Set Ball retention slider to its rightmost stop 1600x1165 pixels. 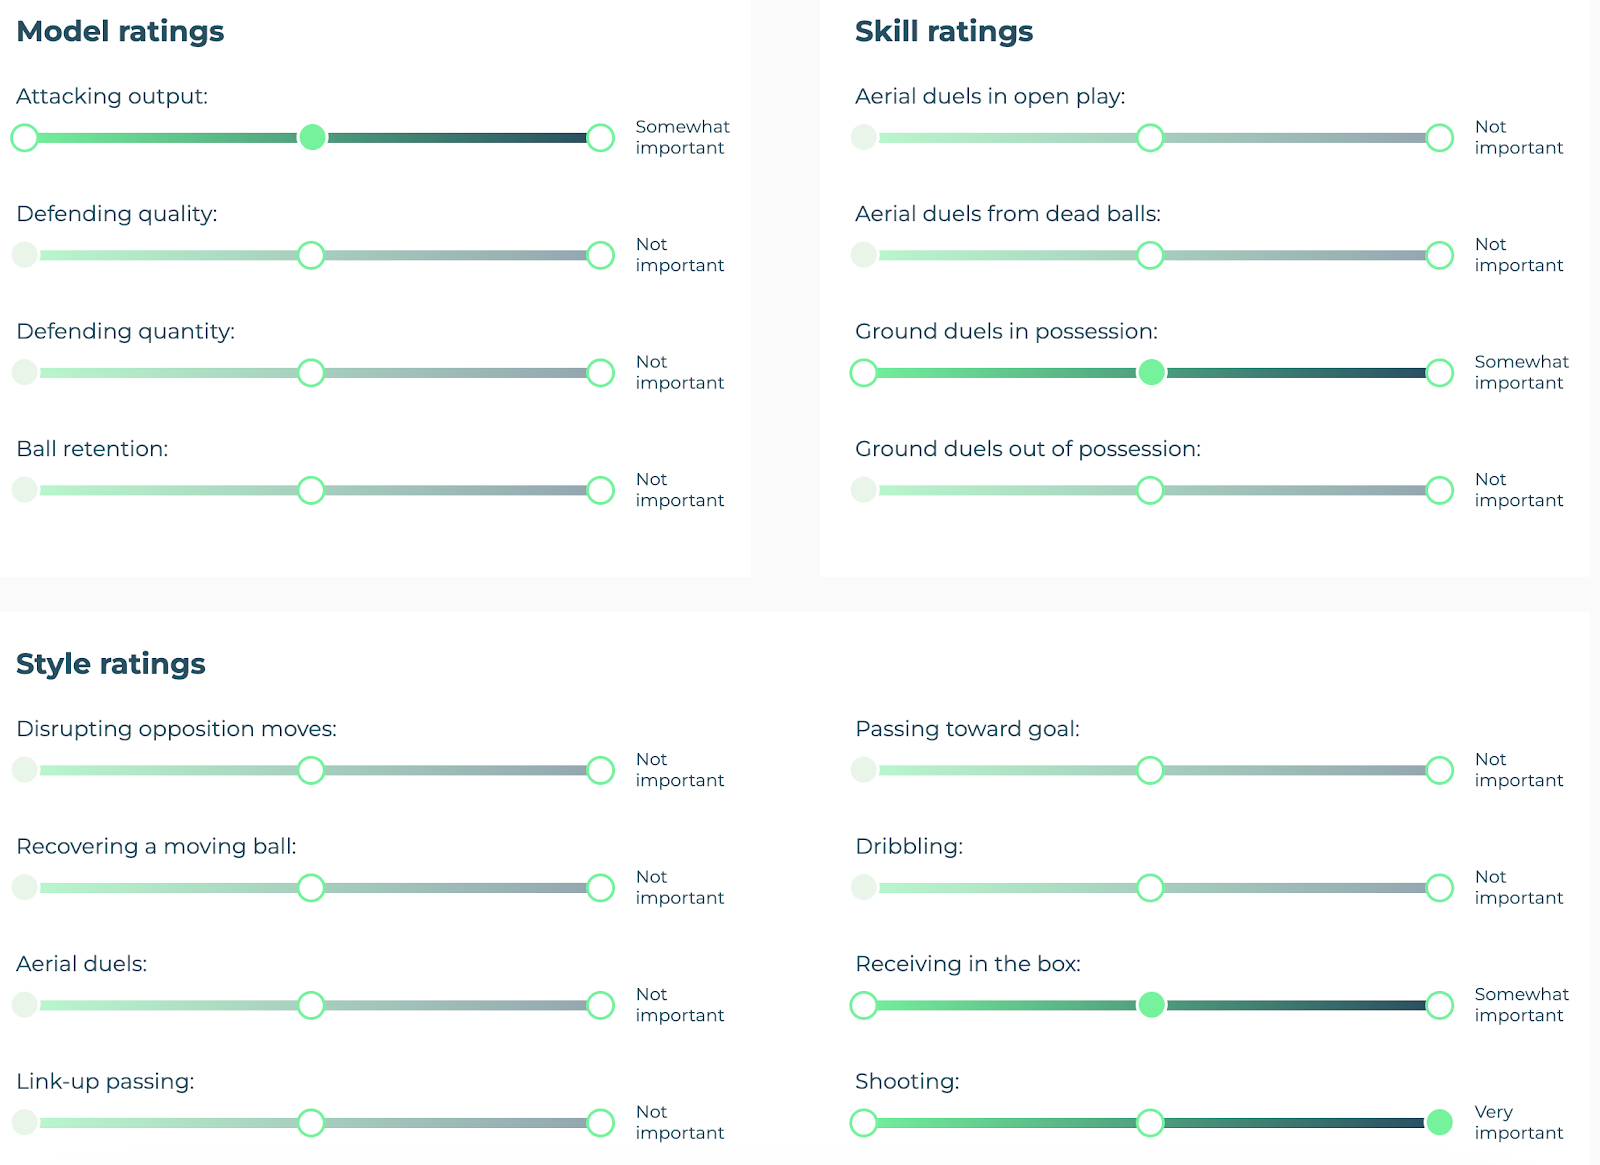[x=600, y=490]
